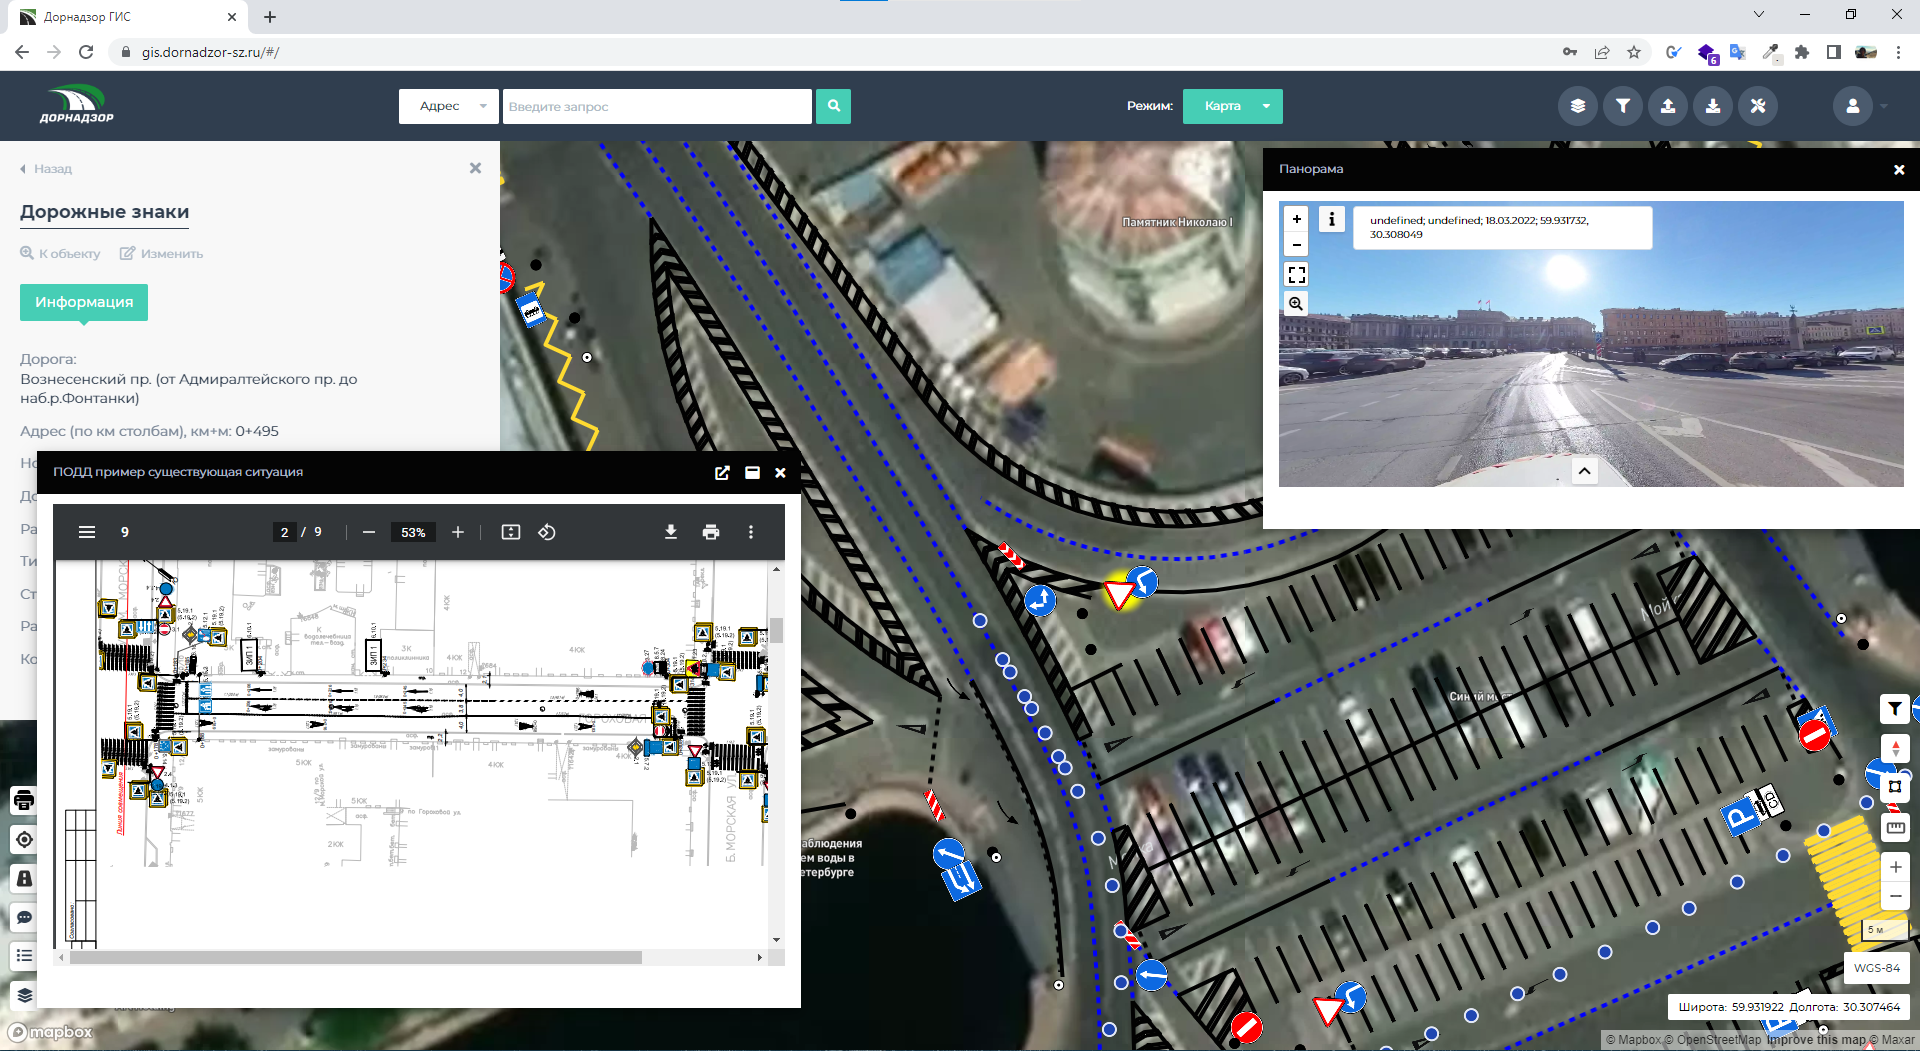Click the map locate target button

point(24,840)
